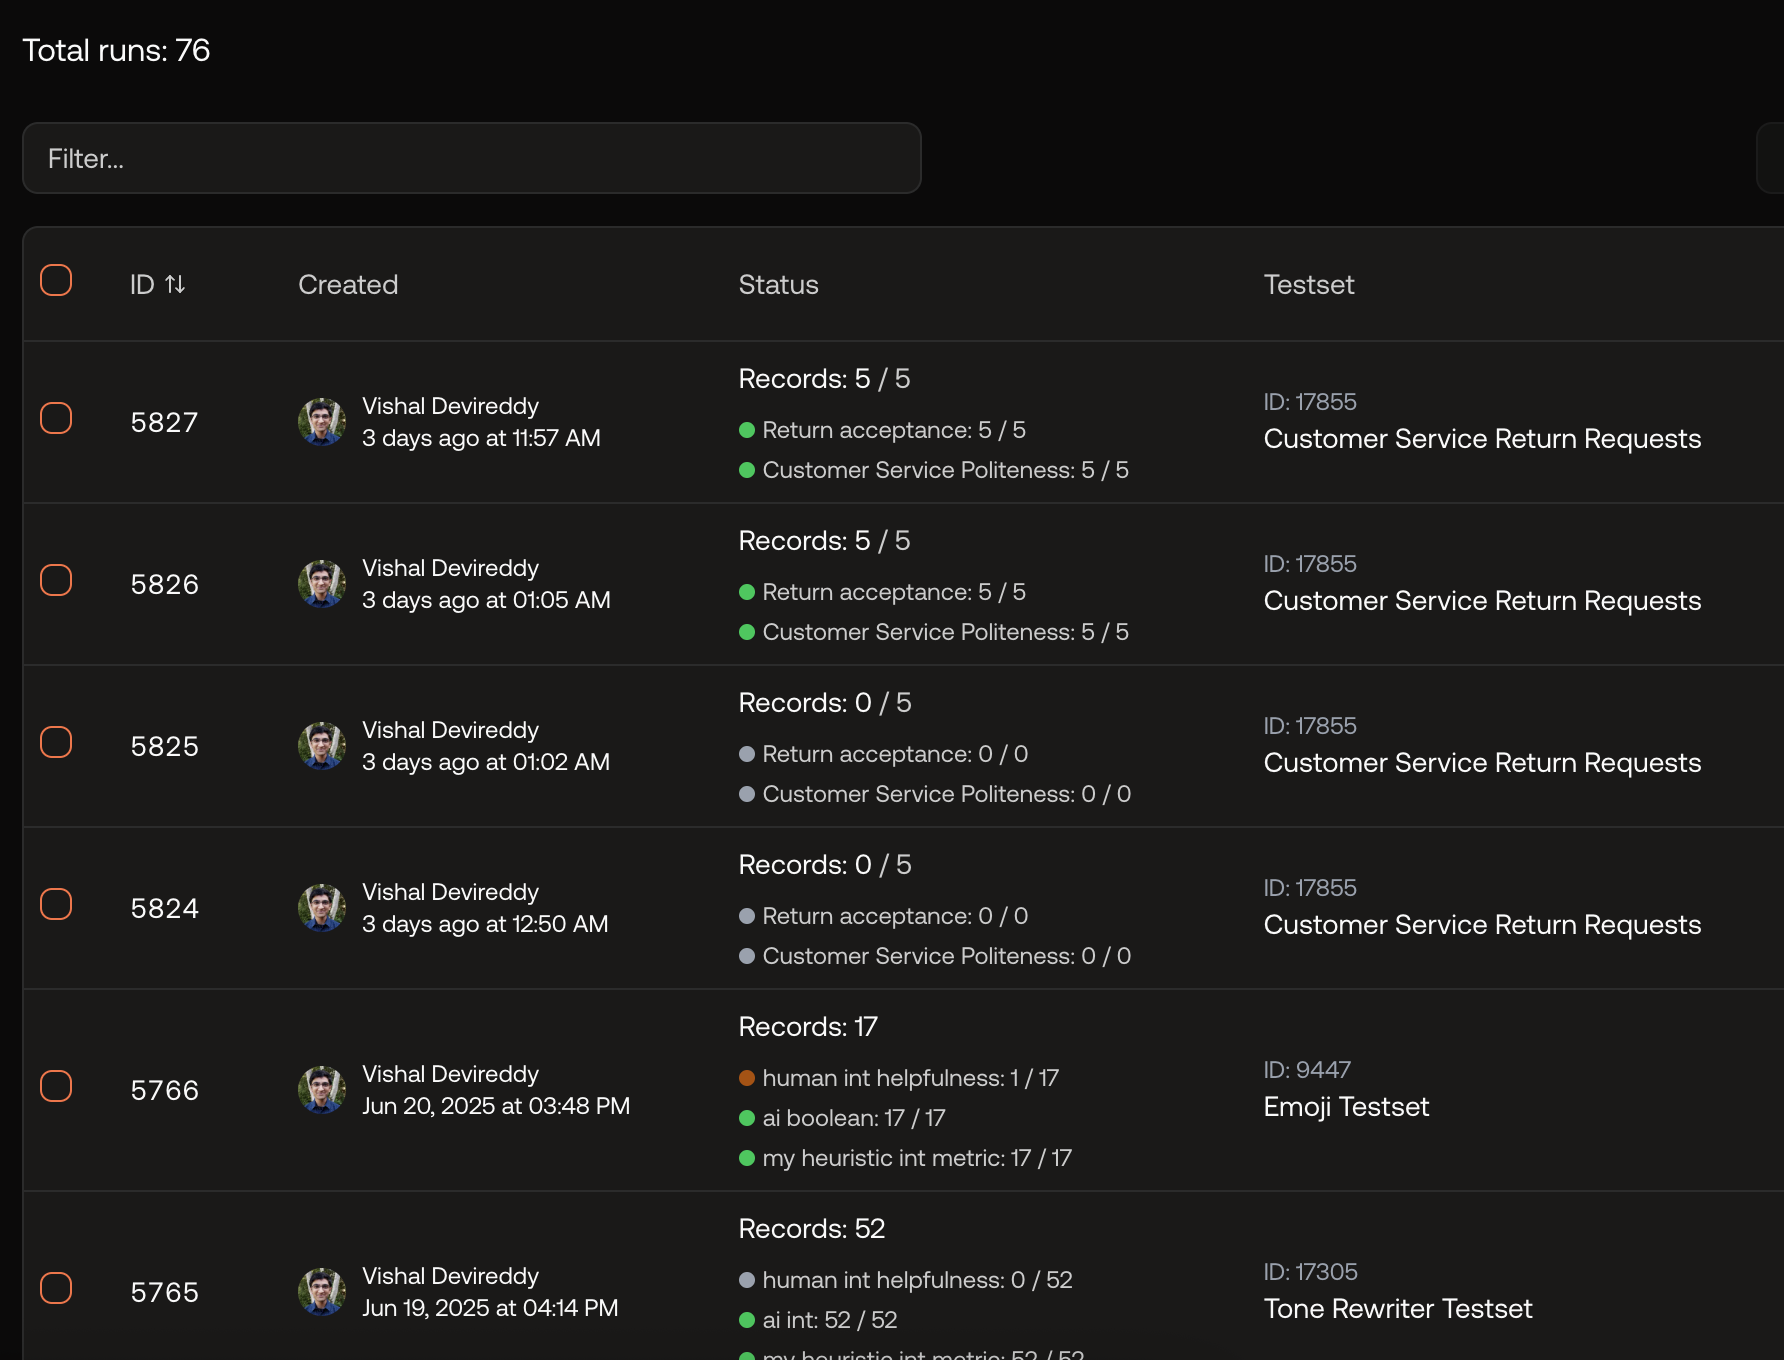This screenshot has width=1784, height=1360.
Task: Click Vishal Devireddy's avatar on run 5827
Action: click(x=322, y=422)
